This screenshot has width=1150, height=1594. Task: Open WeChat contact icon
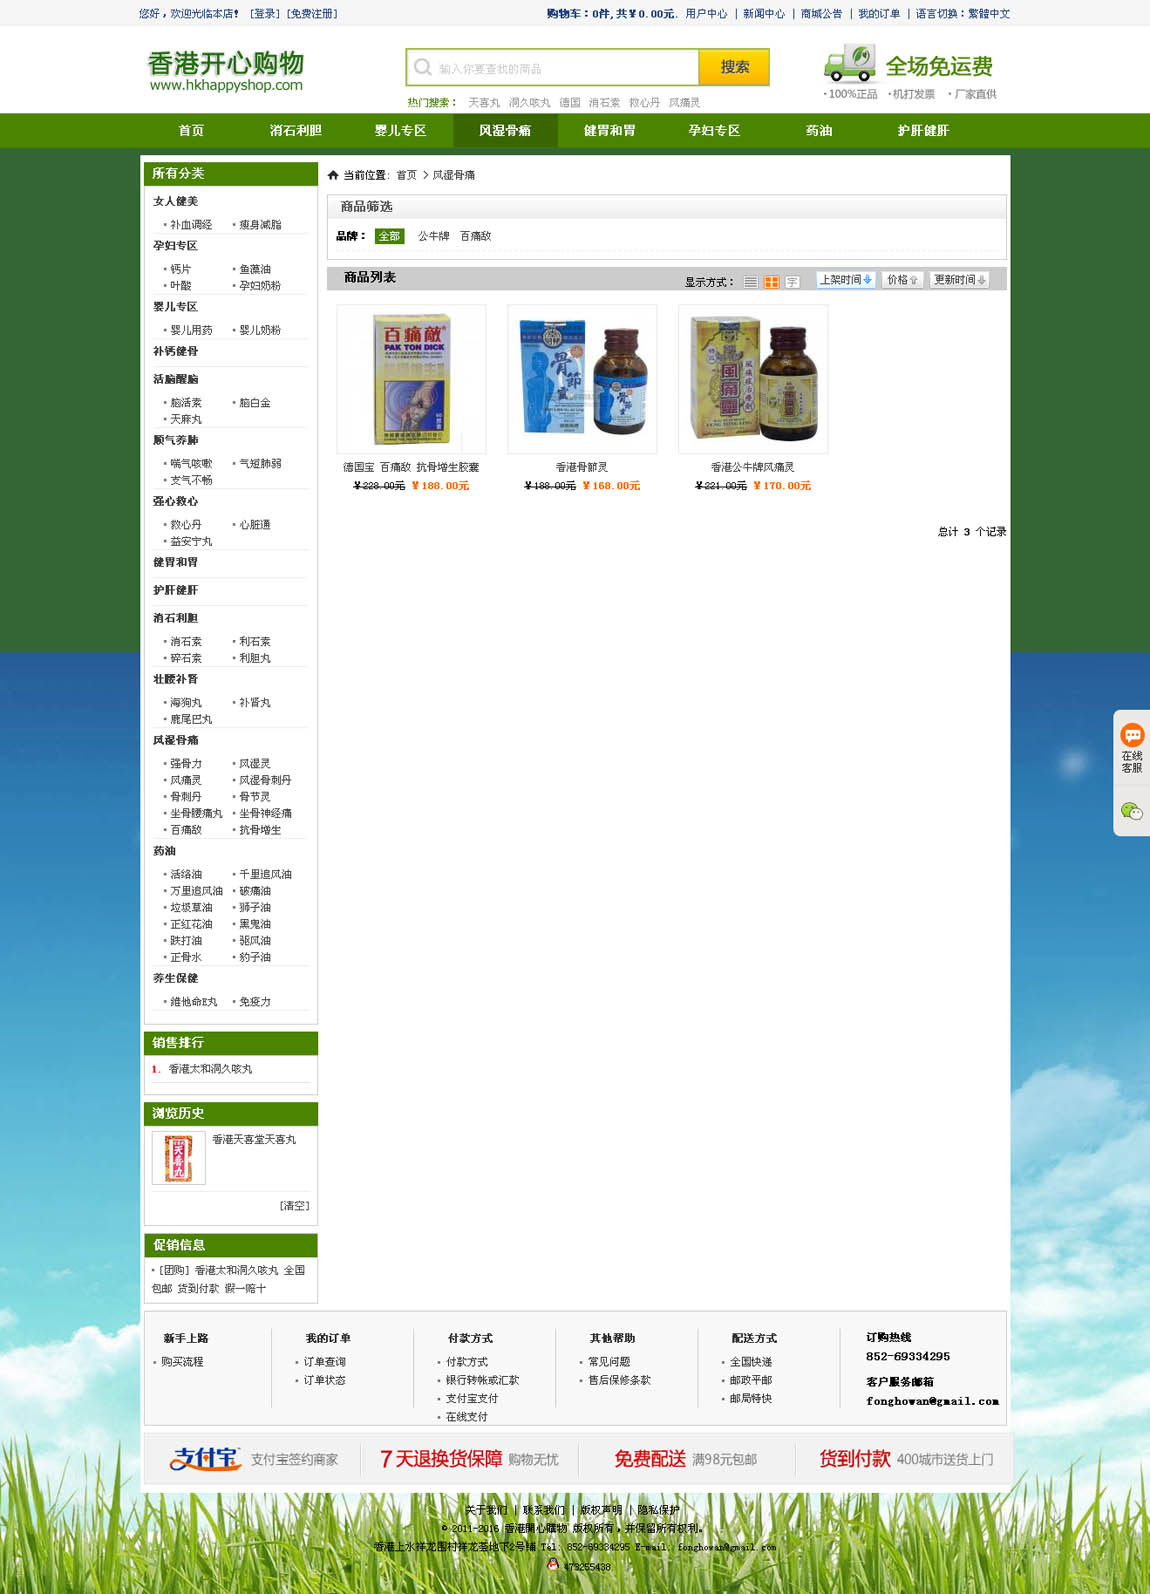(1132, 811)
